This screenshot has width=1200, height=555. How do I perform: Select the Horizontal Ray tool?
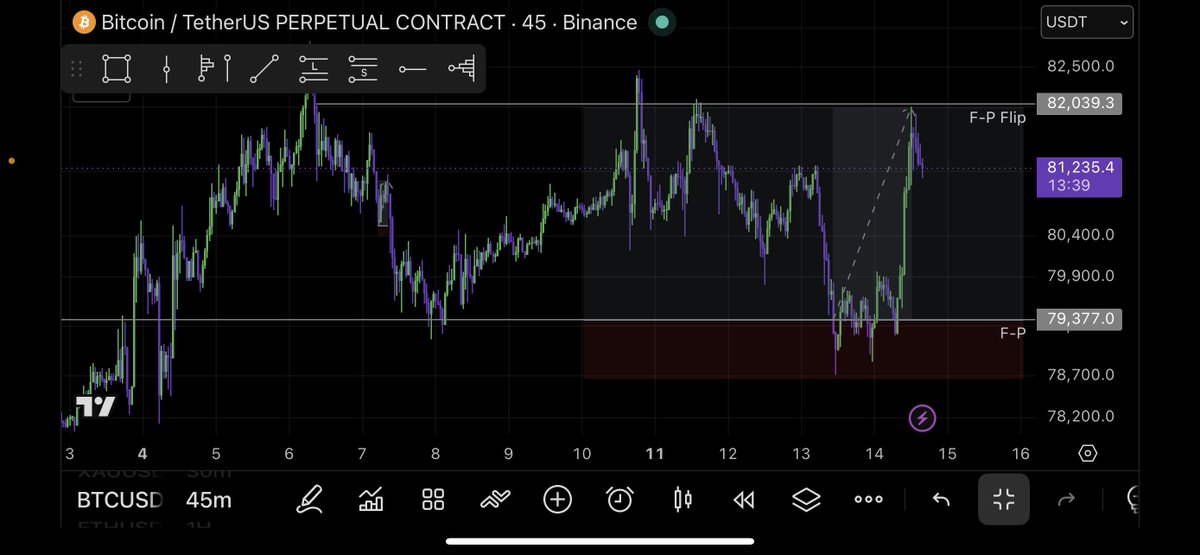[x=412, y=69]
